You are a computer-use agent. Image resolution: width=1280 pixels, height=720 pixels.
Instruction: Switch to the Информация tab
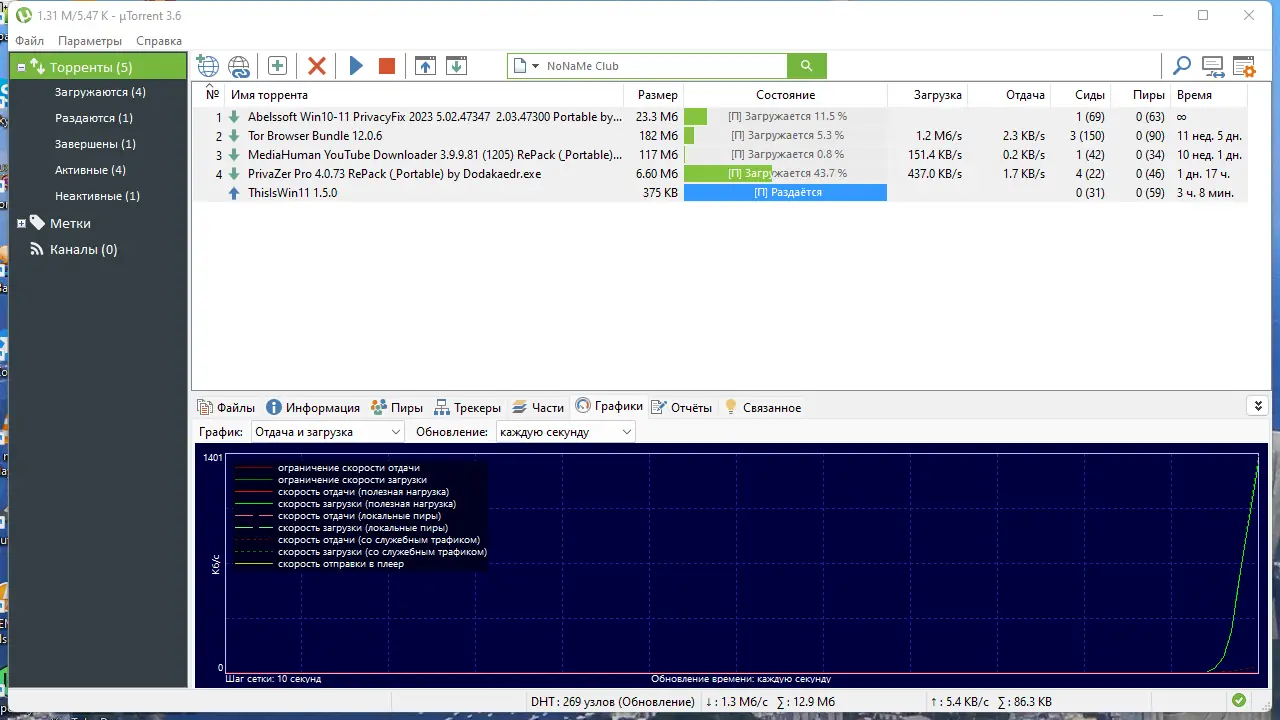[x=313, y=408]
